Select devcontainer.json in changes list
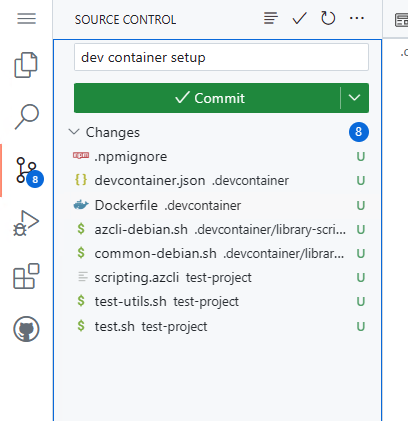 (x=219, y=181)
